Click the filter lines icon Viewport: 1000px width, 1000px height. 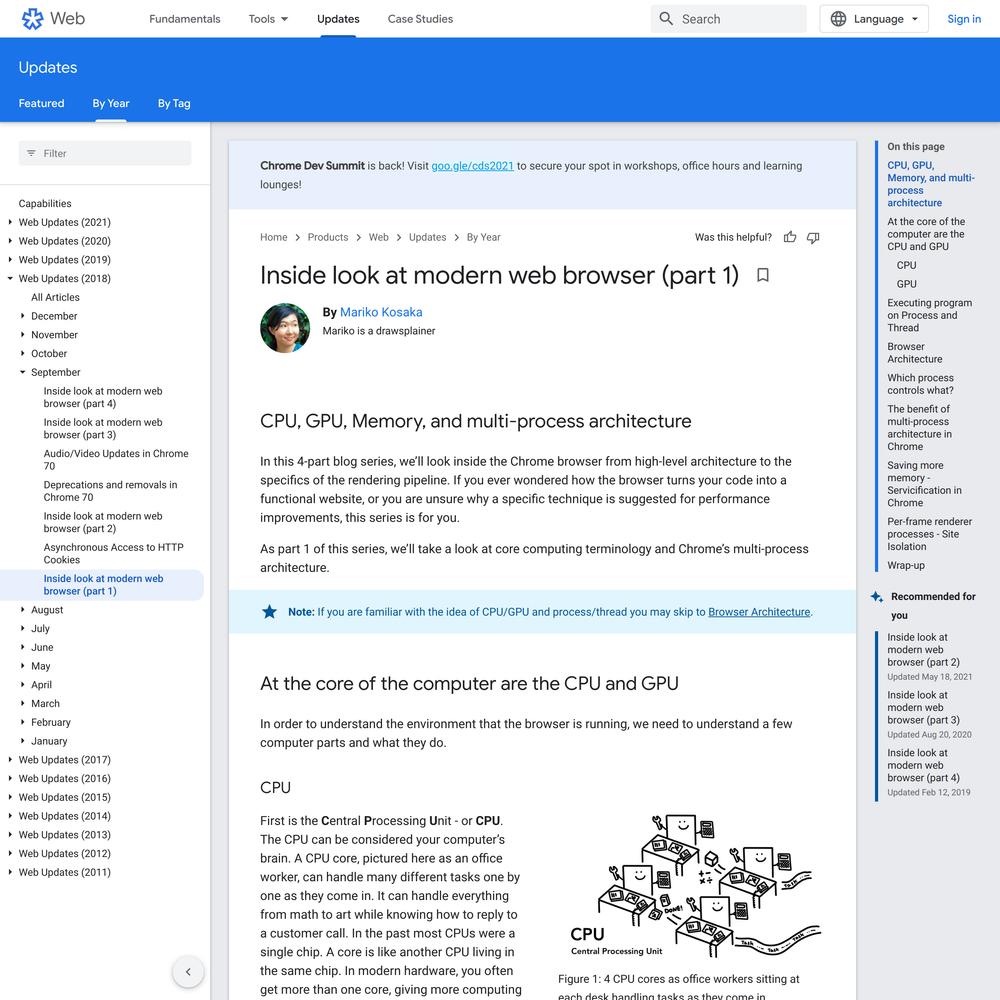point(31,153)
